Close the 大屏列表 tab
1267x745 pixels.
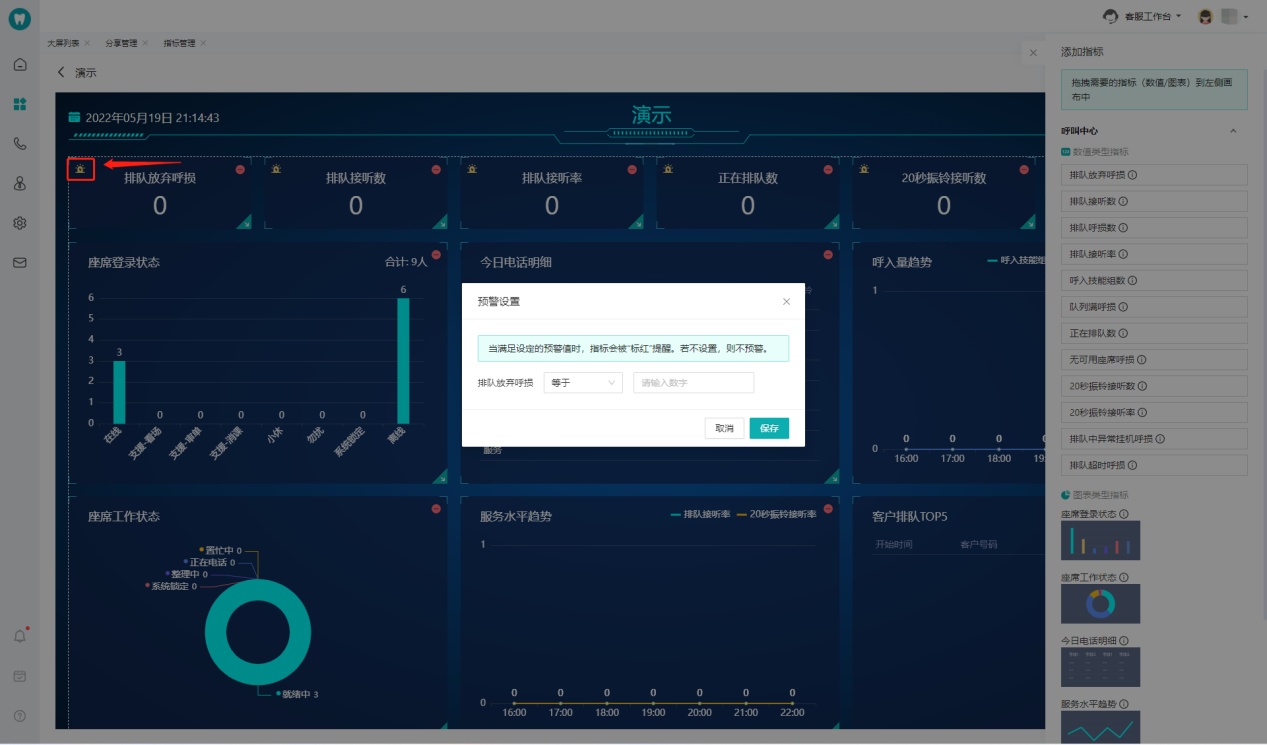point(87,43)
